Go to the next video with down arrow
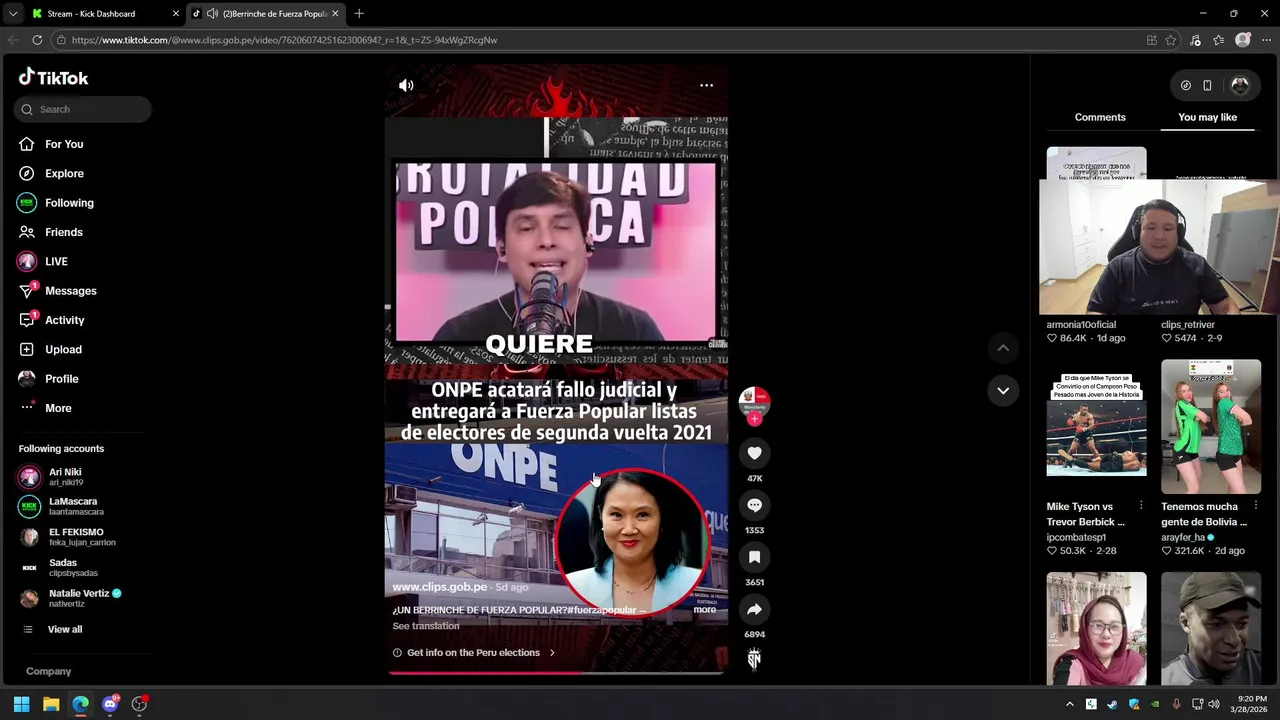1280x720 pixels. [1003, 390]
